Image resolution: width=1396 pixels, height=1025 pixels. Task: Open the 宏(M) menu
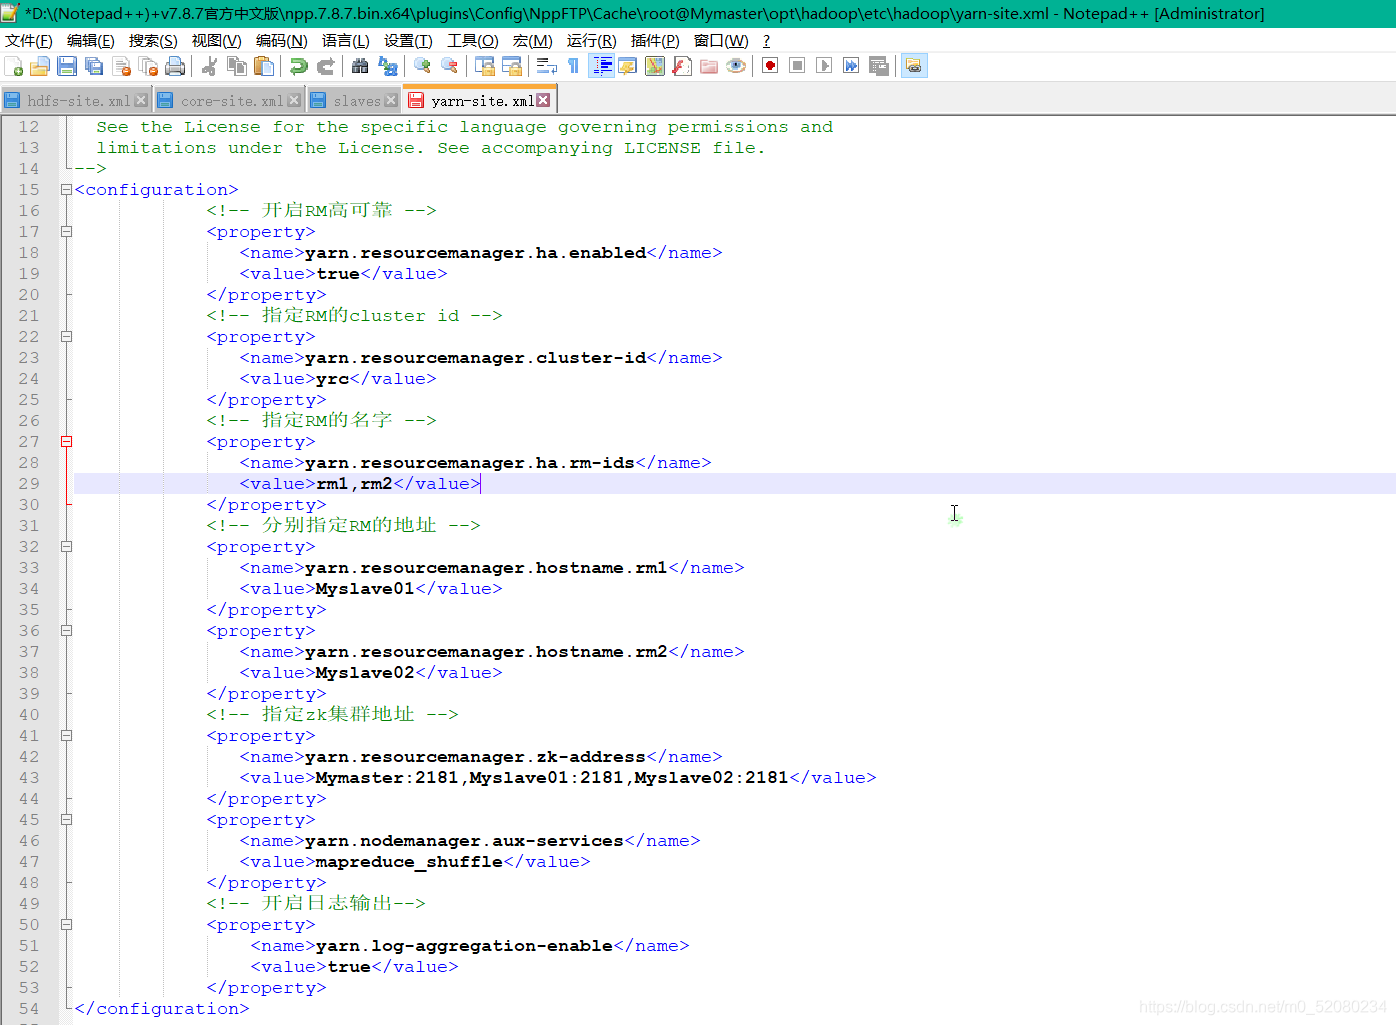533,40
